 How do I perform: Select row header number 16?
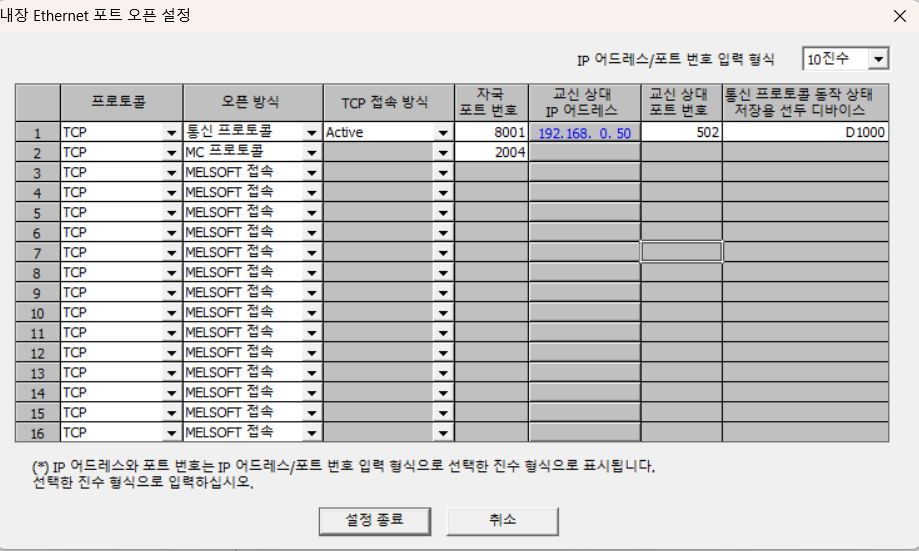(x=38, y=433)
